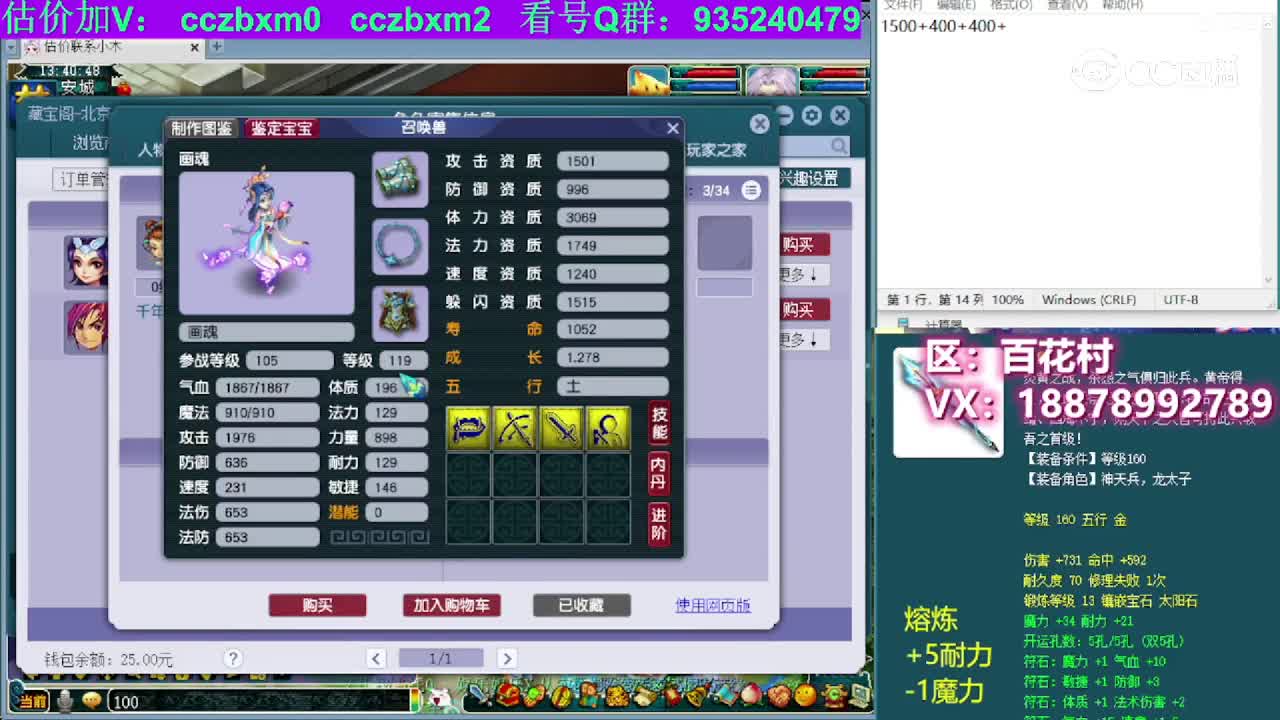Open the red-haired character avatar
The width and height of the screenshot is (1280, 720).
pos(86,326)
